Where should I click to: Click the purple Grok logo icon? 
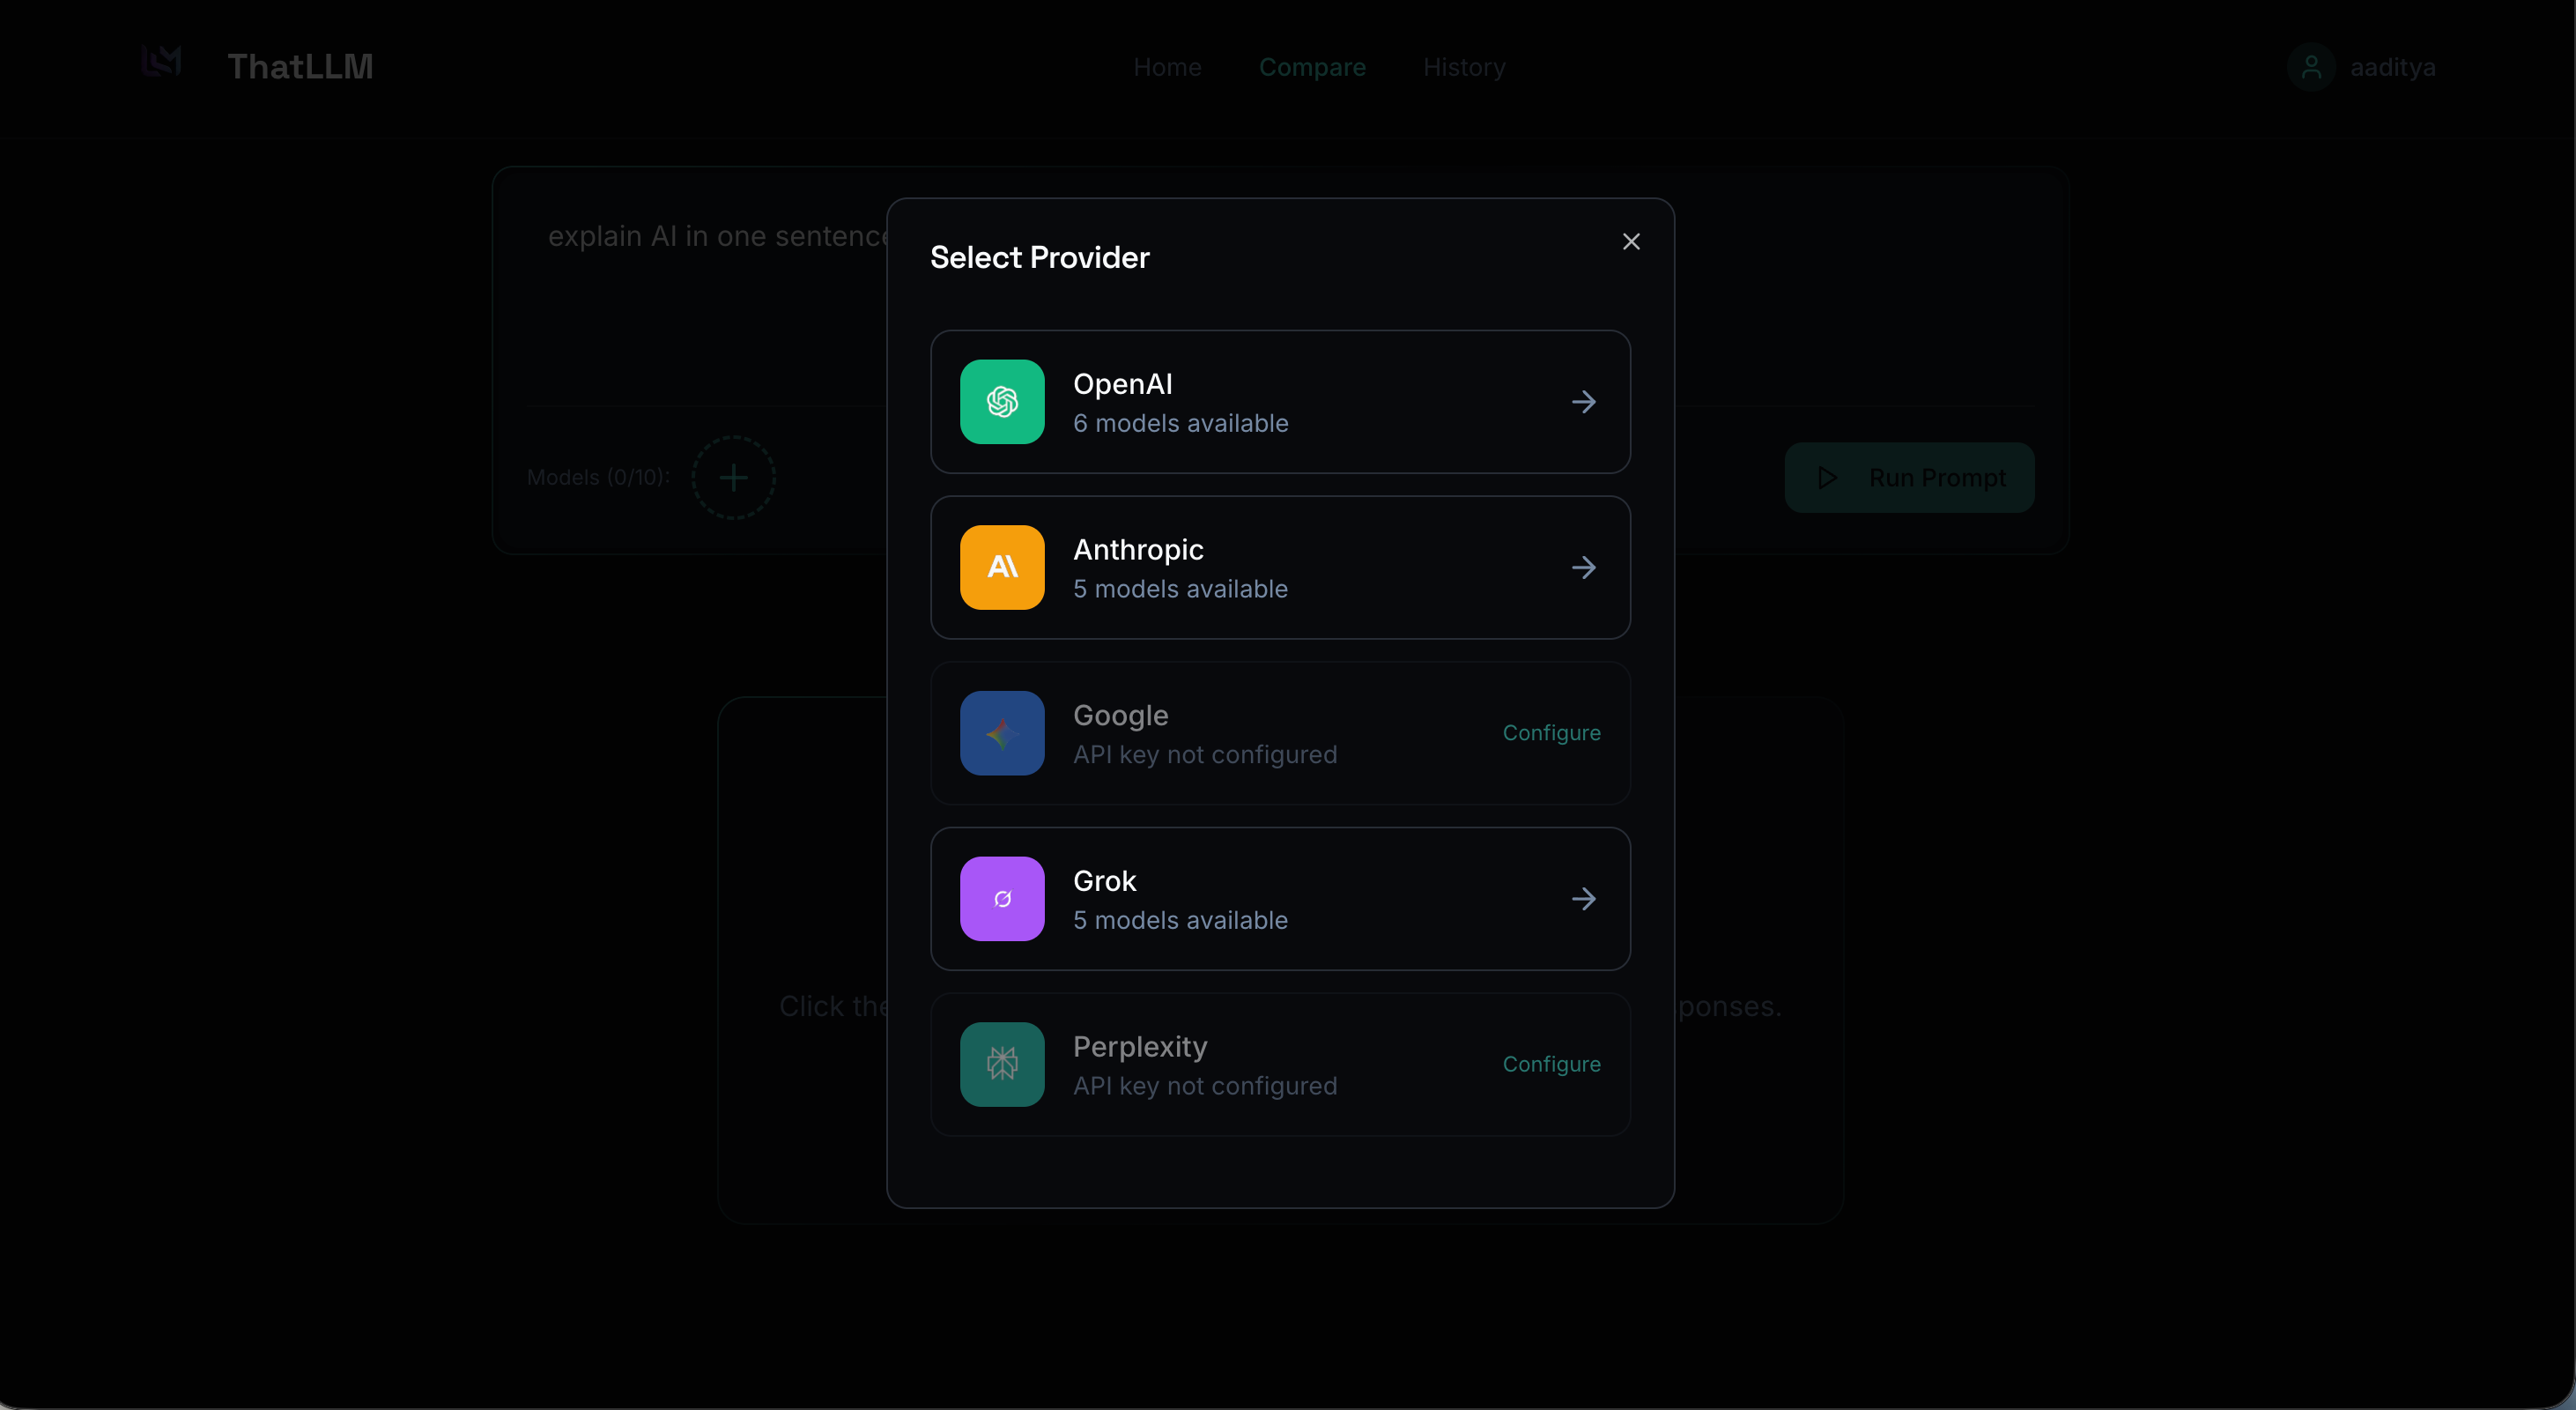[x=1002, y=899]
